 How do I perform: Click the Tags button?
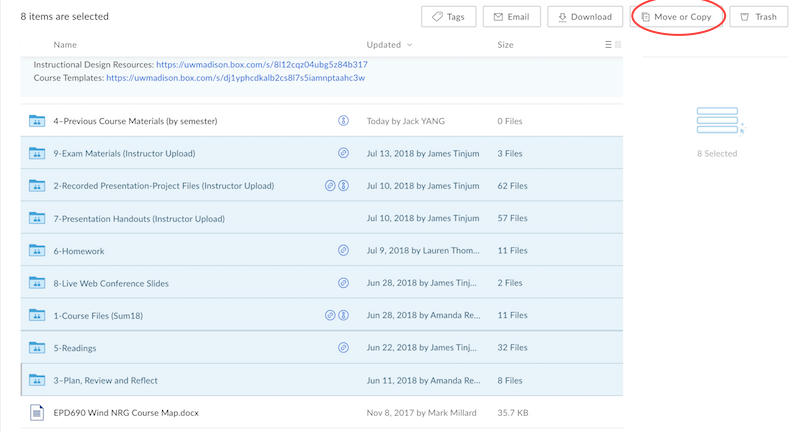(x=448, y=17)
